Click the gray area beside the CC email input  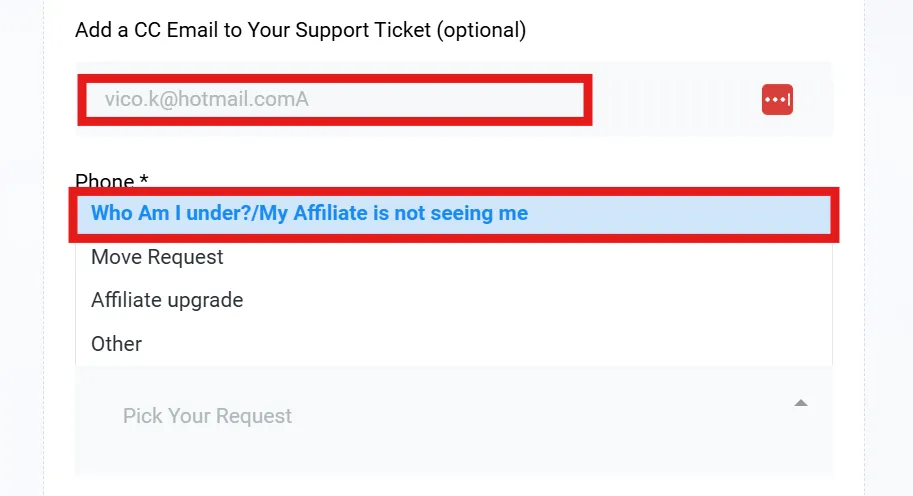pos(675,100)
